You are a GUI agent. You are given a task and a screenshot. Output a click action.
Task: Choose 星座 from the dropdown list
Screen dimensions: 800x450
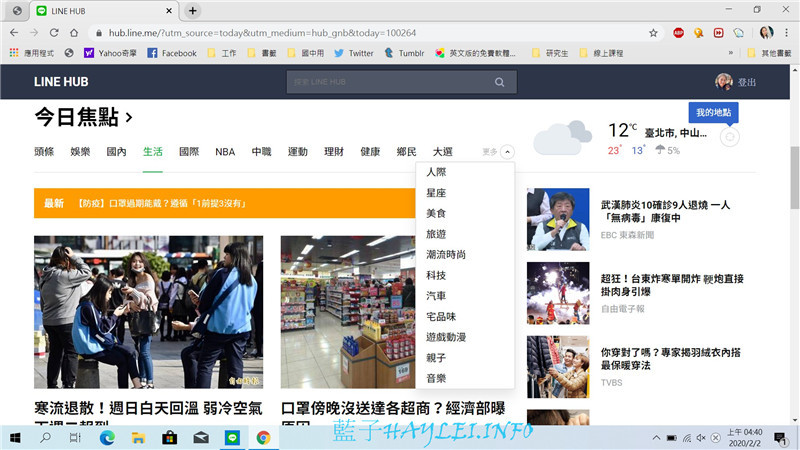436,193
